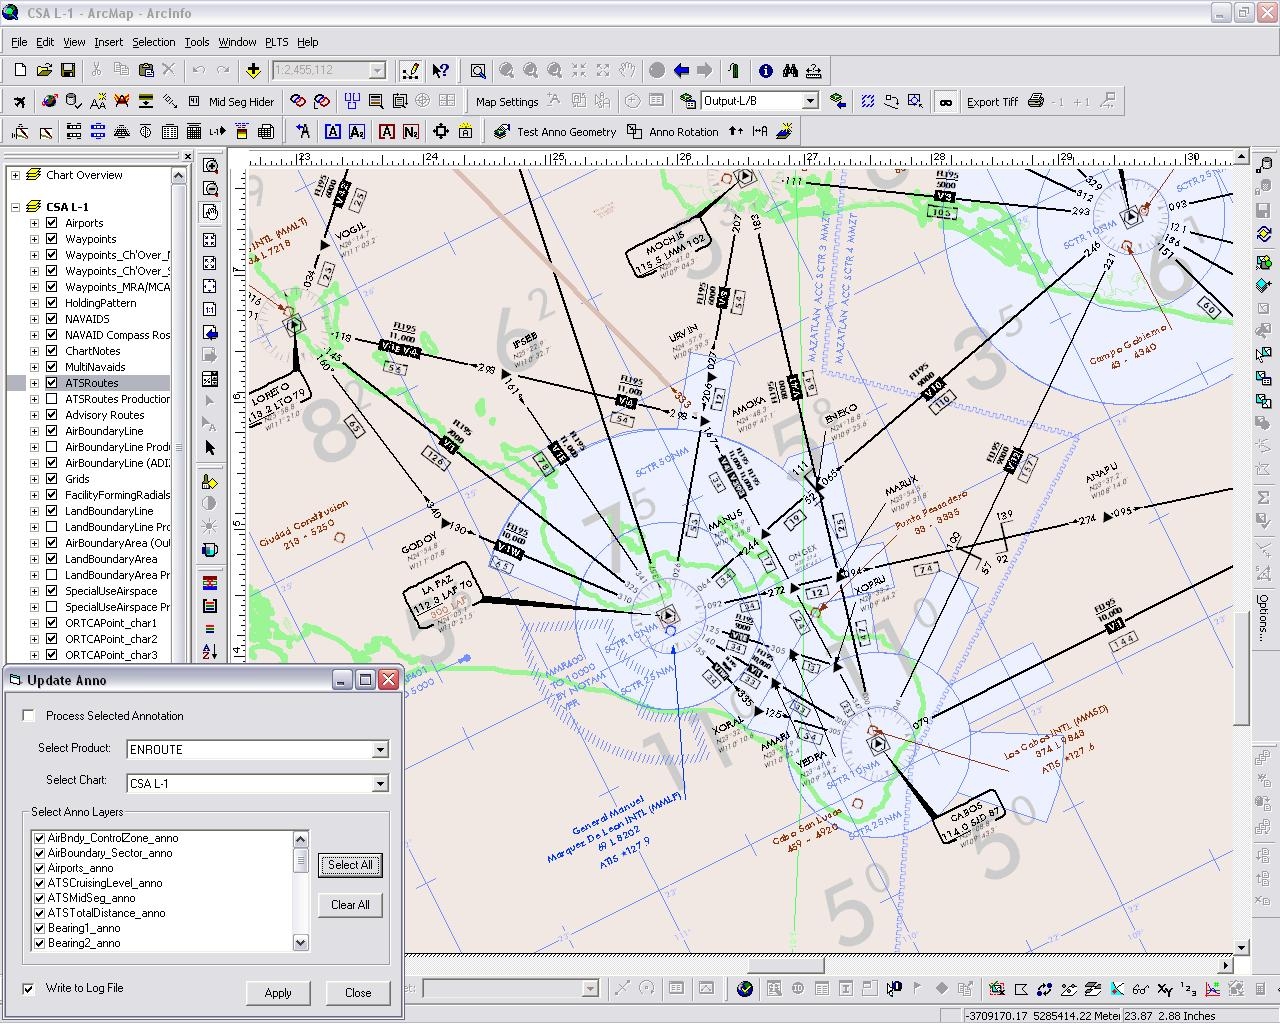
Task: Select the ATSRoutes layer row
Action: click(x=92, y=383)
